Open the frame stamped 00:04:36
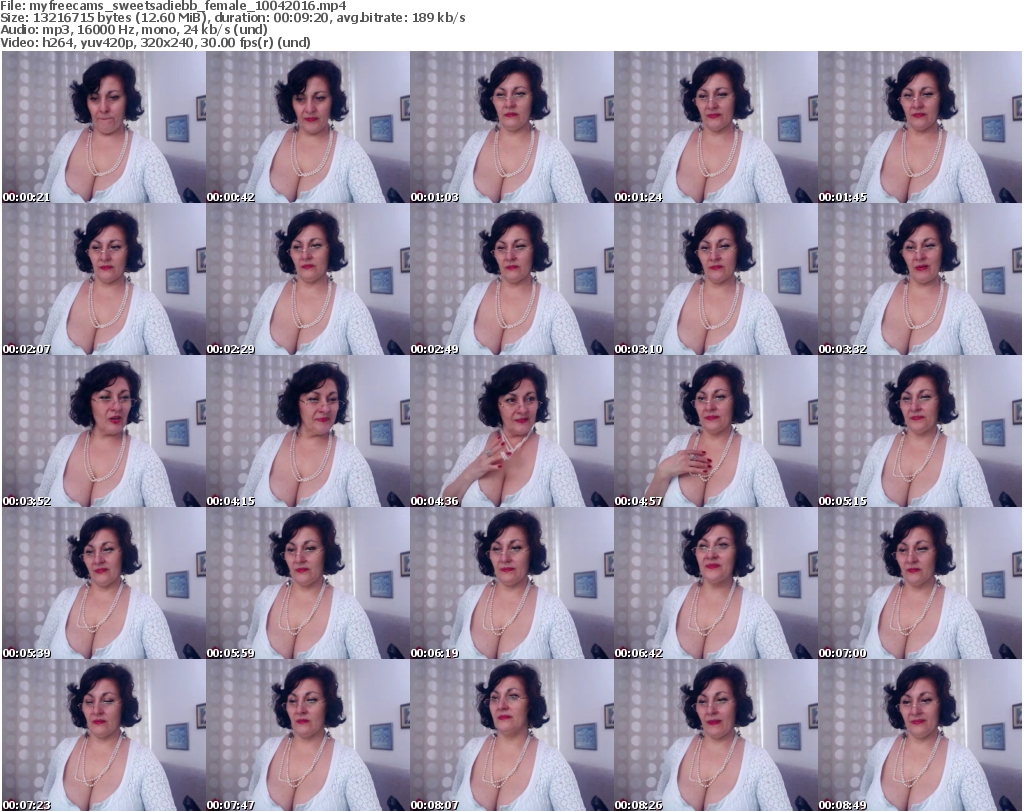The image size is (1024, 811). 511,432
